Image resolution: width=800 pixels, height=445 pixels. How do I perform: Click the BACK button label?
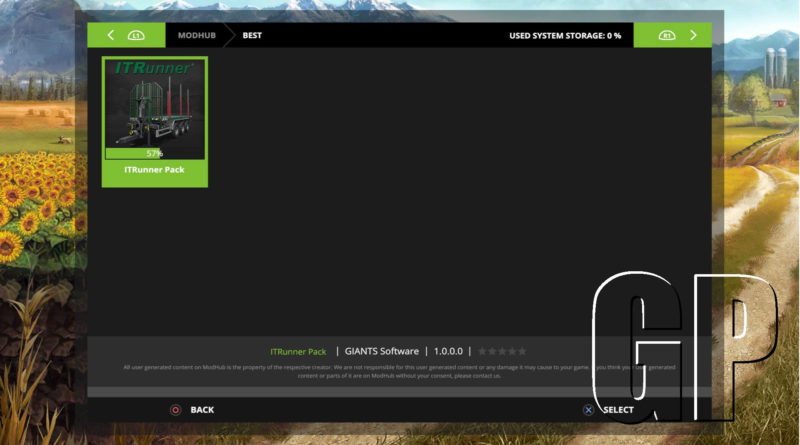[x=202, y=409]
